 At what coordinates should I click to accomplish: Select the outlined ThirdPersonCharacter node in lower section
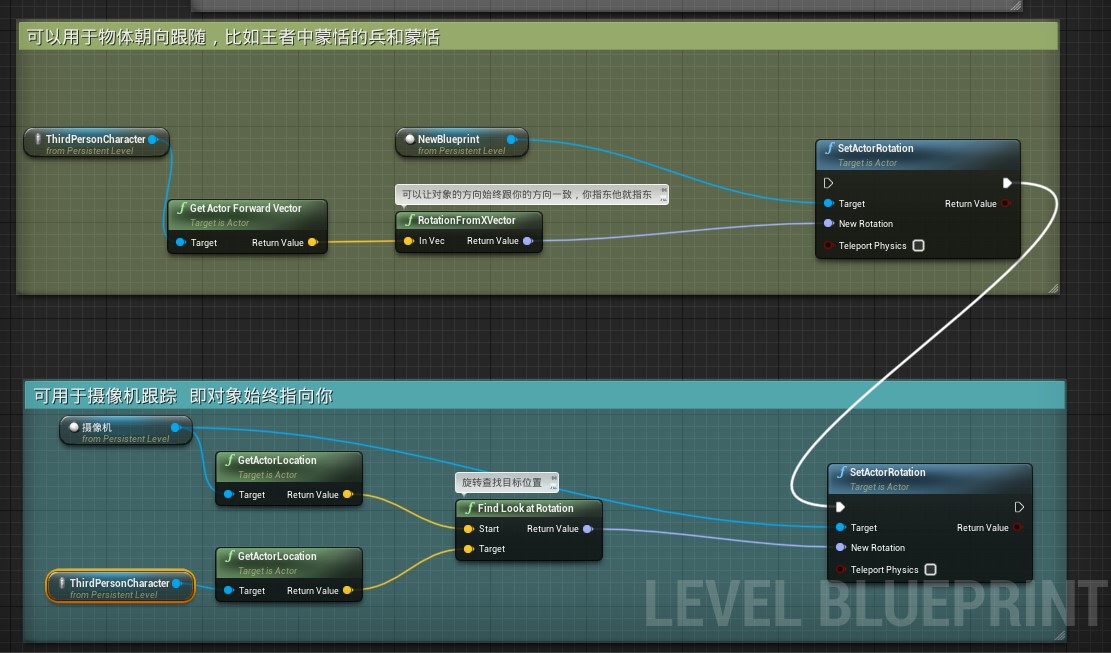pyautogui.click(x=119, y=583)
